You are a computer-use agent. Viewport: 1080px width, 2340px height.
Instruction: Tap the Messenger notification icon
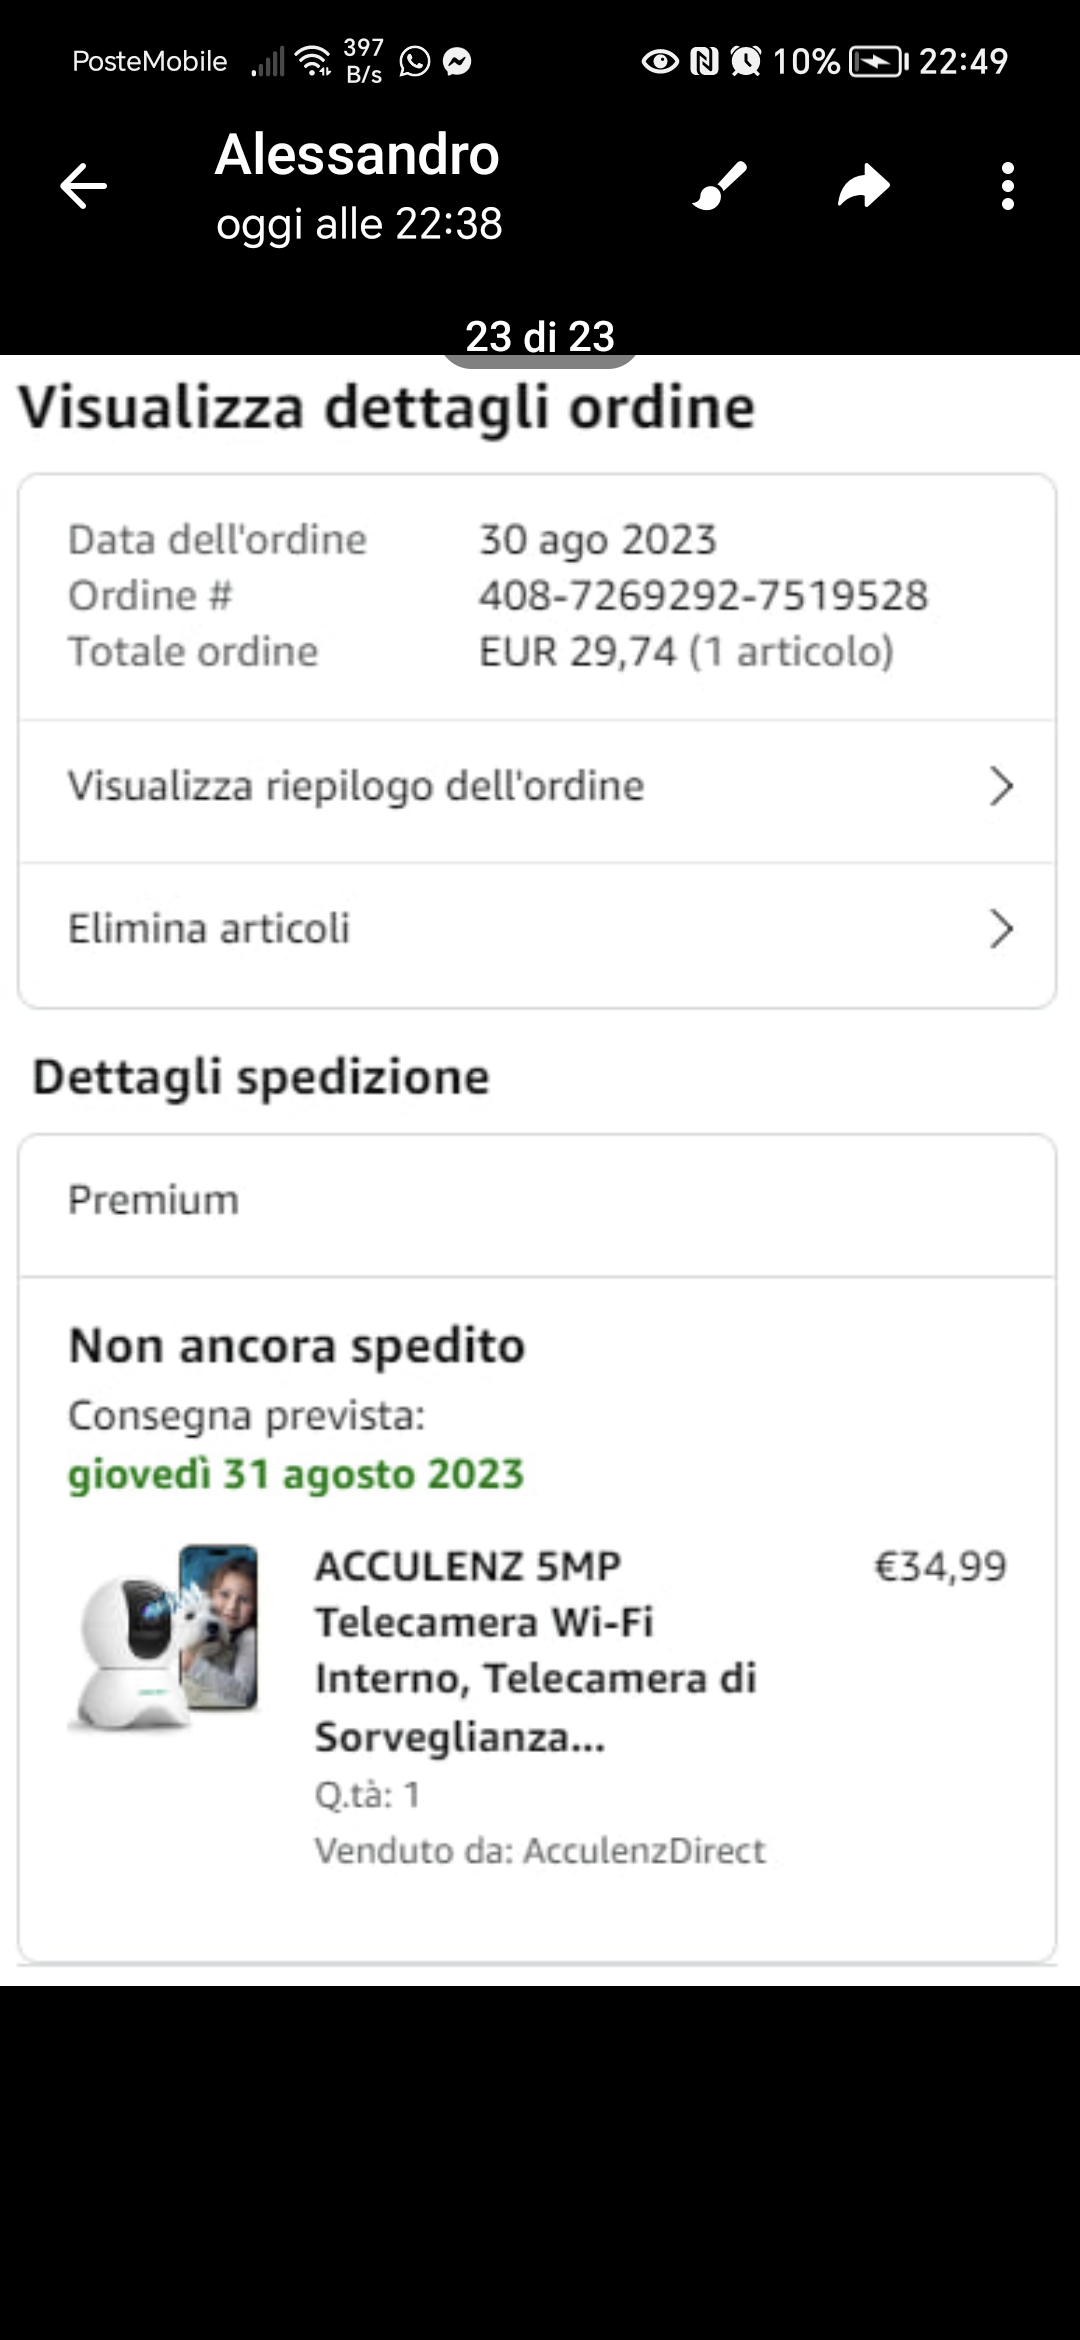[x=457, y=62]
